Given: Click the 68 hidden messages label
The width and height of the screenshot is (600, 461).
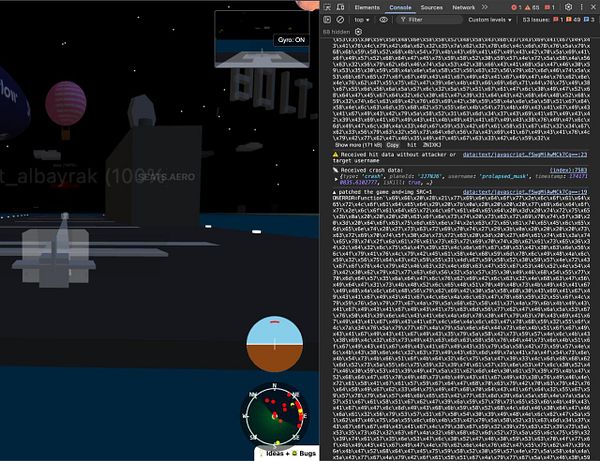Looking at the screenshot, I should [336, 32].
